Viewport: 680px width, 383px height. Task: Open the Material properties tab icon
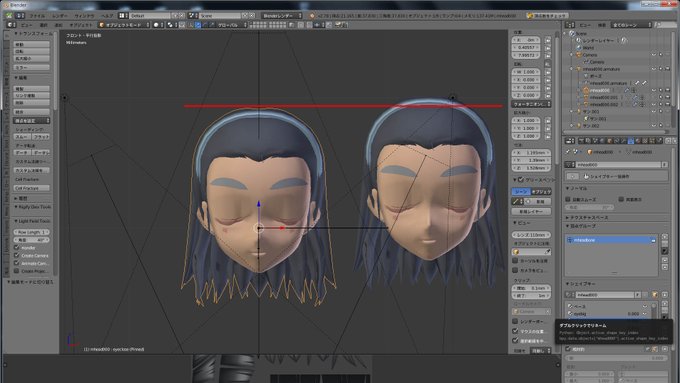[x=638, y=141]
